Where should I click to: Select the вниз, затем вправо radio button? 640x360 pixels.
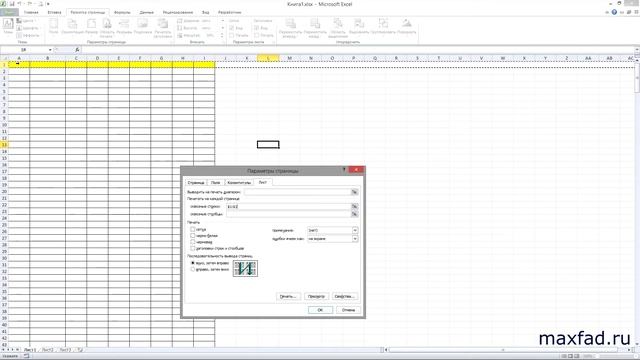tap(193, 263)
